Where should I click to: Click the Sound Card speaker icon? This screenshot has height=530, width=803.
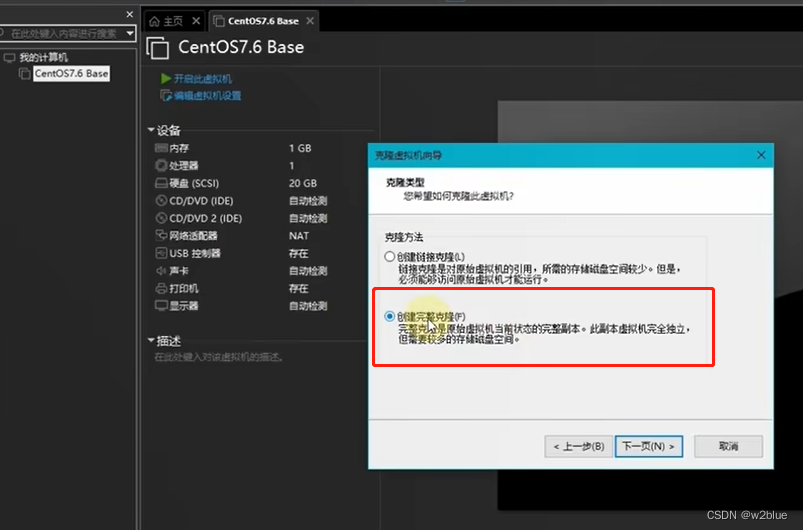pyautogui.click(x=161, y=270)
